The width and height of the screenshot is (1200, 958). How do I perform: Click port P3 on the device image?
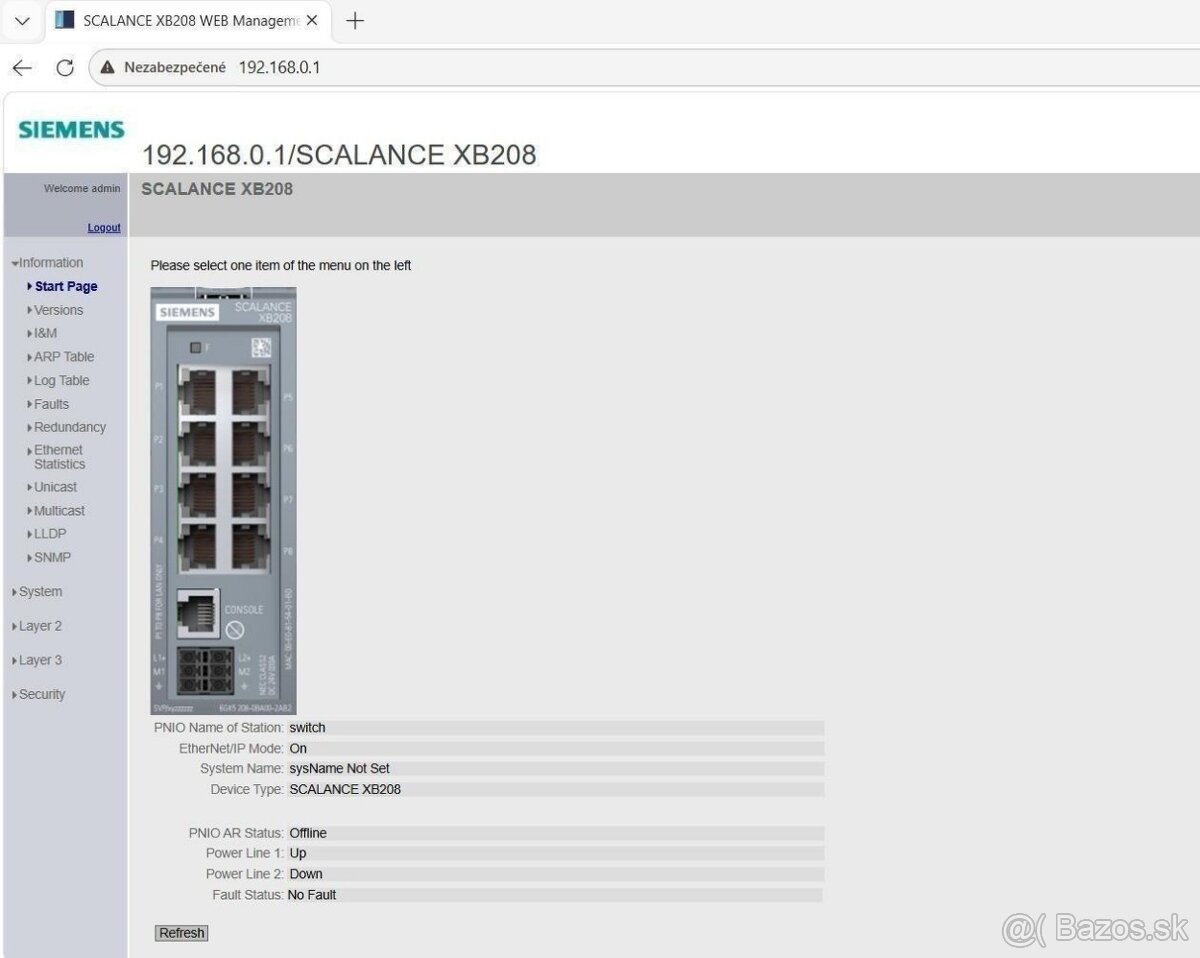pos(197,495)
